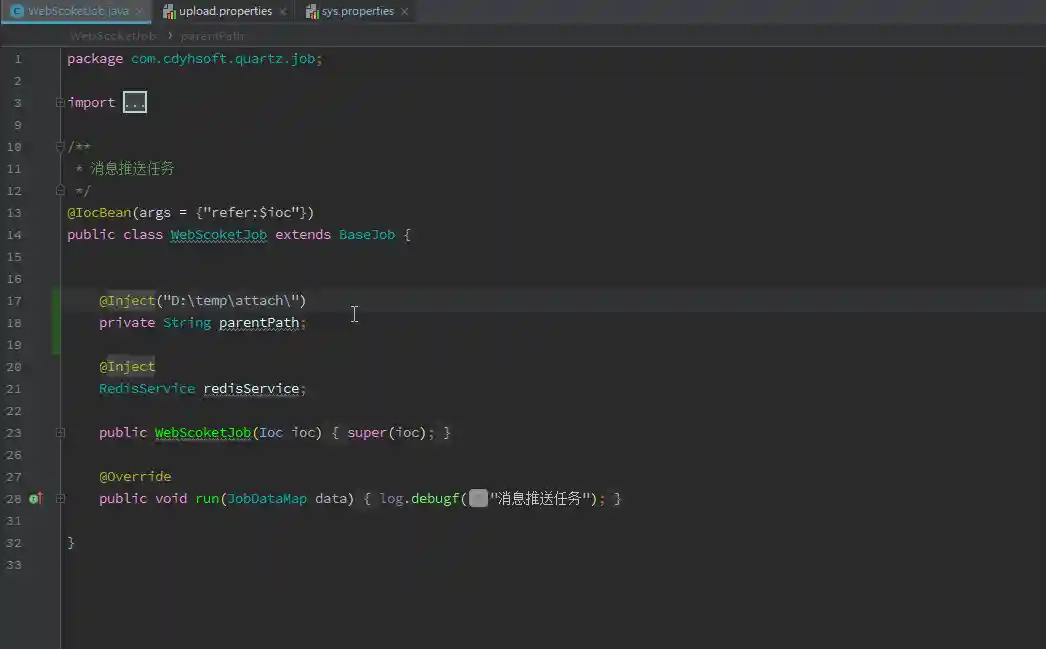Click the green change marker beside parentPath line

coord(56,322)
